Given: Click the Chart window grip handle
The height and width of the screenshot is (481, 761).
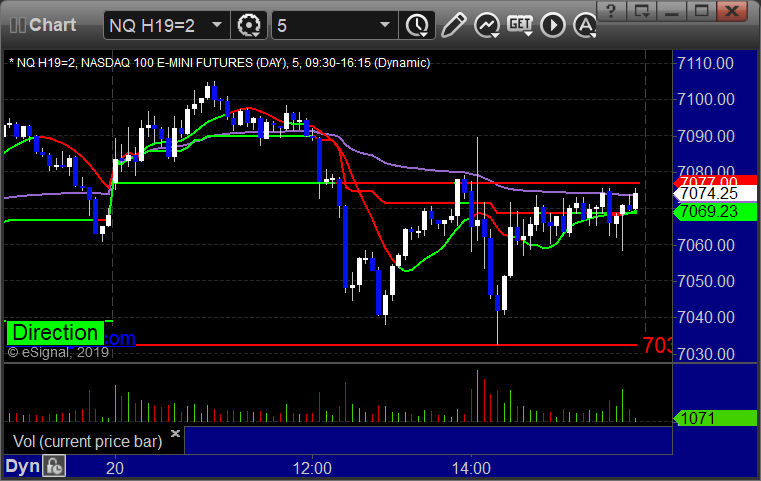Looking at the screenshot, I should click(x=17, y=25).
